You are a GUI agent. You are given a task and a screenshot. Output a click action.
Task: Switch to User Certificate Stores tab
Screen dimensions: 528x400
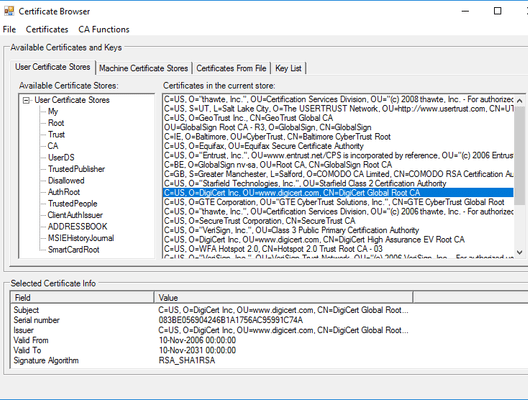[x=53, y=67]
